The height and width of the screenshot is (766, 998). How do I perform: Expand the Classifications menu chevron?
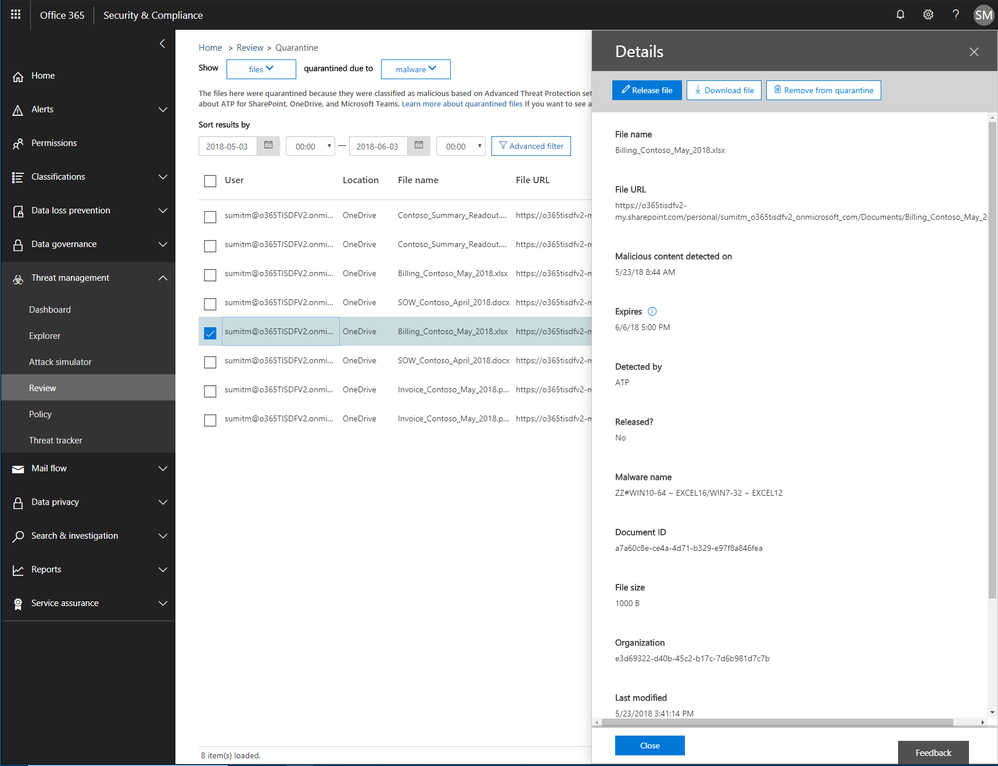[x=163, y=177]
